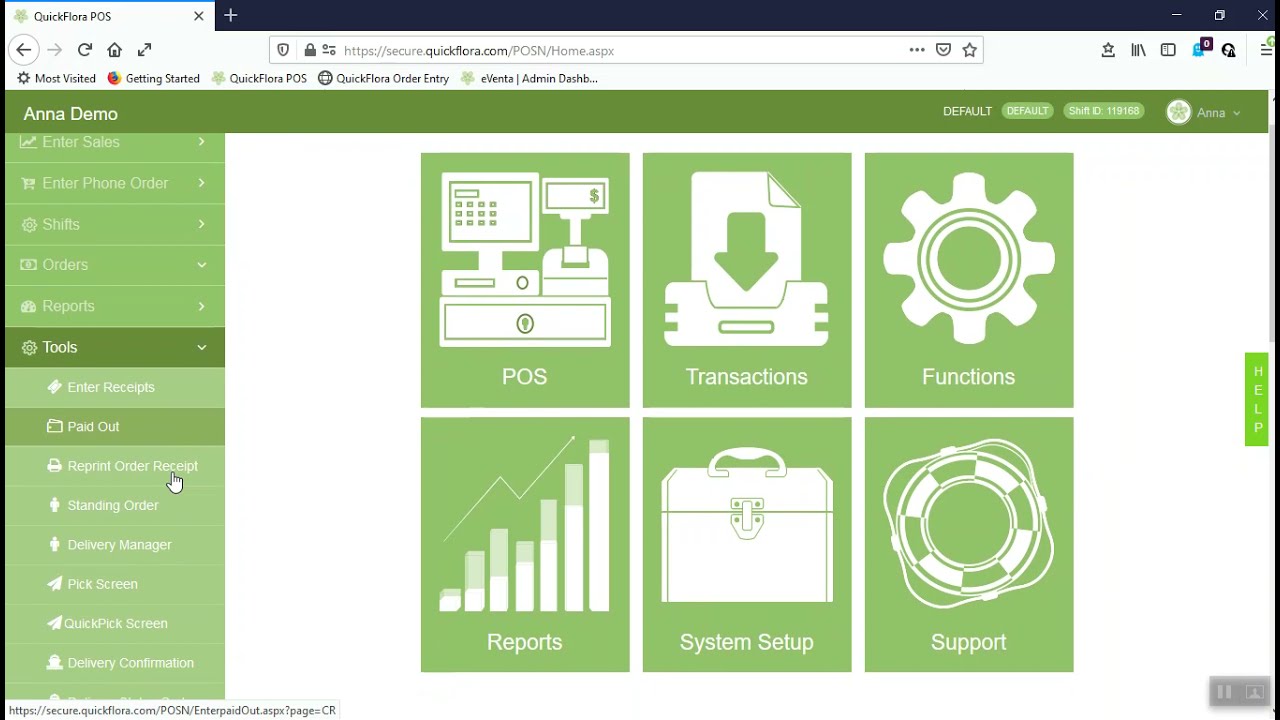Expand the Orders menu
Image resolution: width=1280 pixels, height=720 pixels.
point(115,265)
